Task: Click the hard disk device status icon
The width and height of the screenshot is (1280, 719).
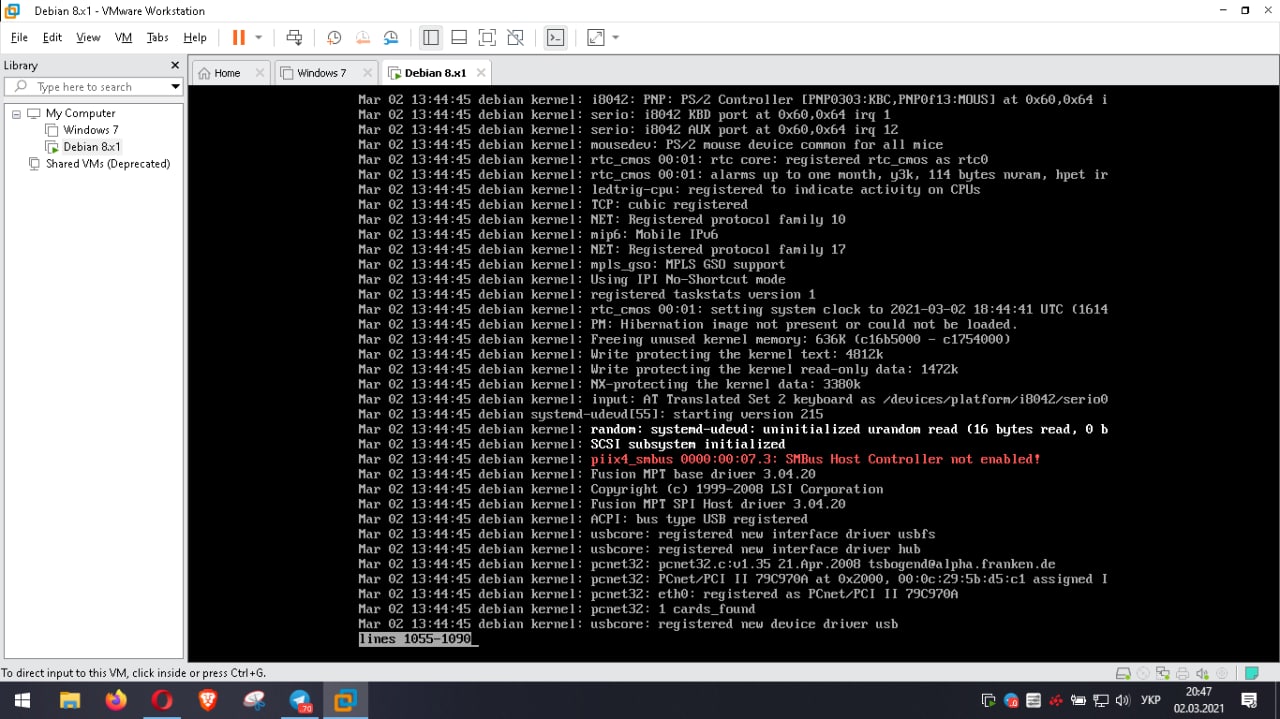Action: point(1123,674)
